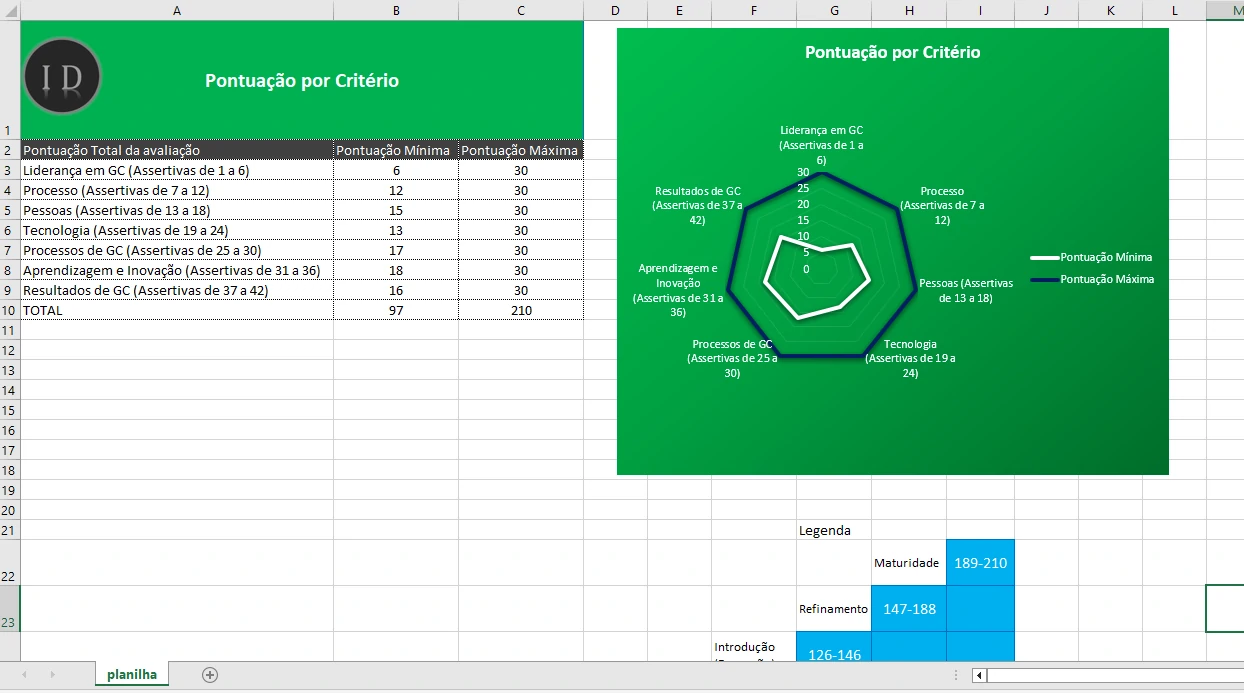The image size is (1244, 693).
Task: Click the New sheet plus icon
Action: pyautogui.click(x=210, y=675)
